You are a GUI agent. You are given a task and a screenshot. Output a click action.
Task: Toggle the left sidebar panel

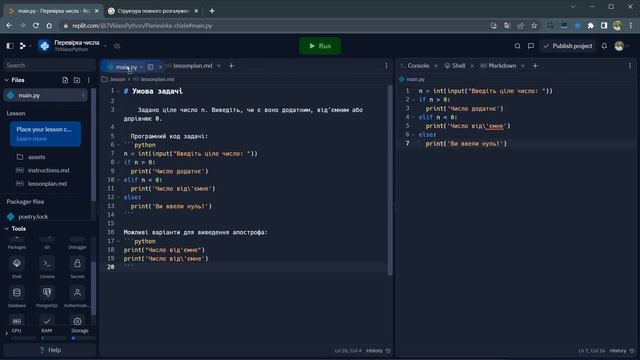10,46
